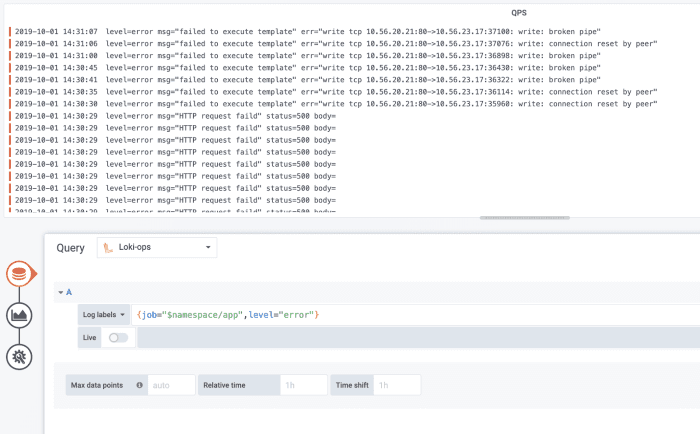The image size is (700, 434).
Task: Expand the Log labels selector
Action: (103, 315)
